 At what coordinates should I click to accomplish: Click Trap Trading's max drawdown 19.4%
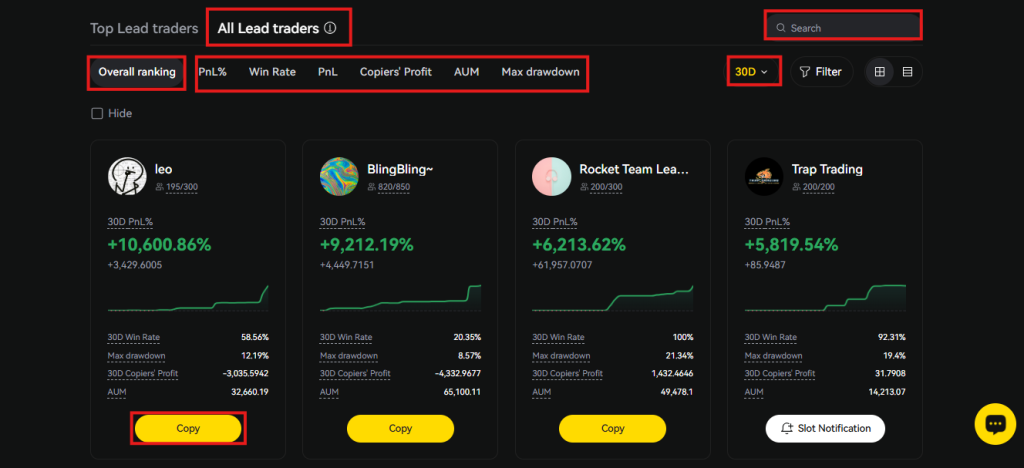[x=895, y=356]
